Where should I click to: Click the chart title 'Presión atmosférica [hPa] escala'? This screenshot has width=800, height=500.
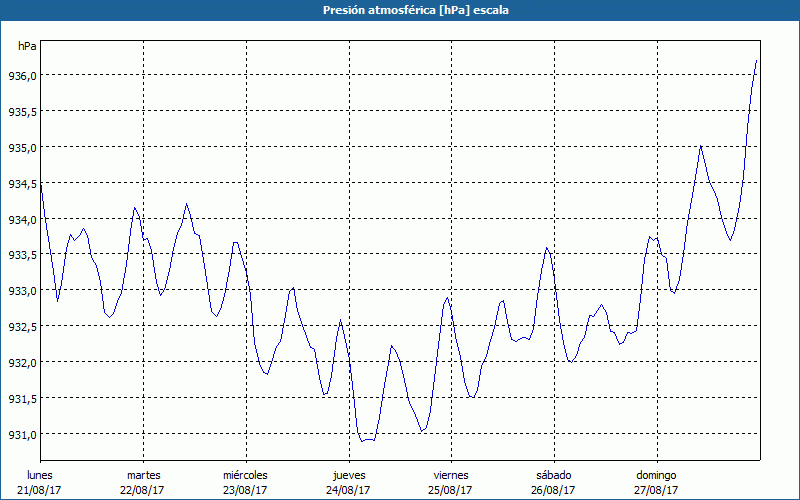tap(400, 10)
